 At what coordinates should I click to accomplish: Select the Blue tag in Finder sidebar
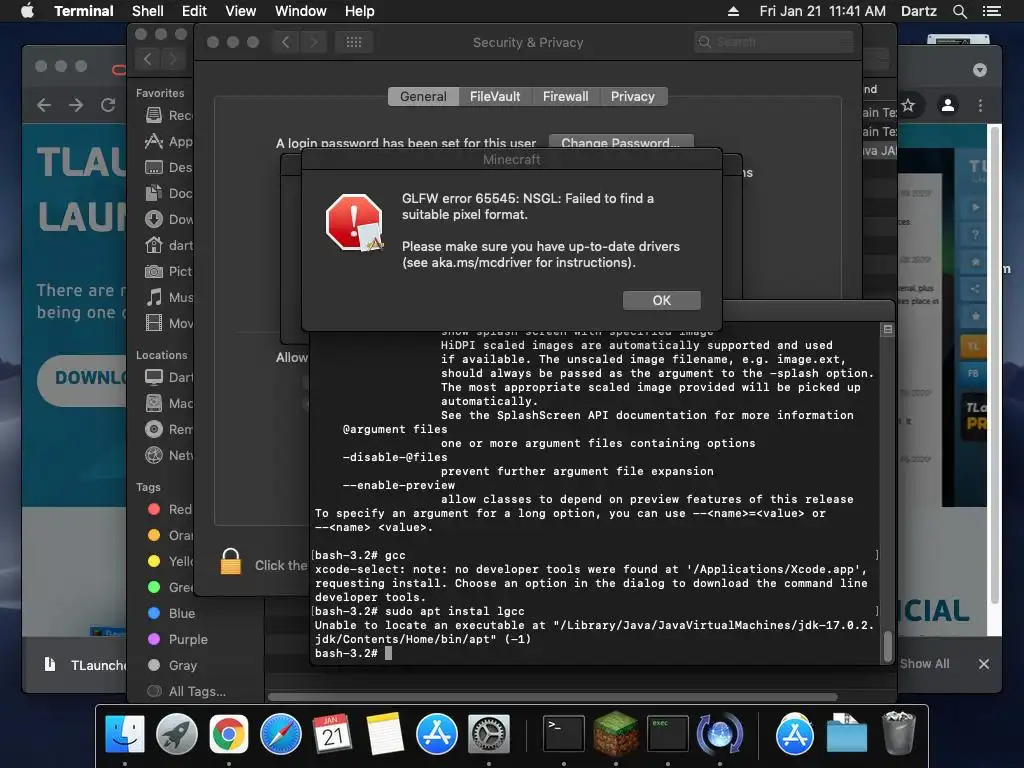click(171, 613)
